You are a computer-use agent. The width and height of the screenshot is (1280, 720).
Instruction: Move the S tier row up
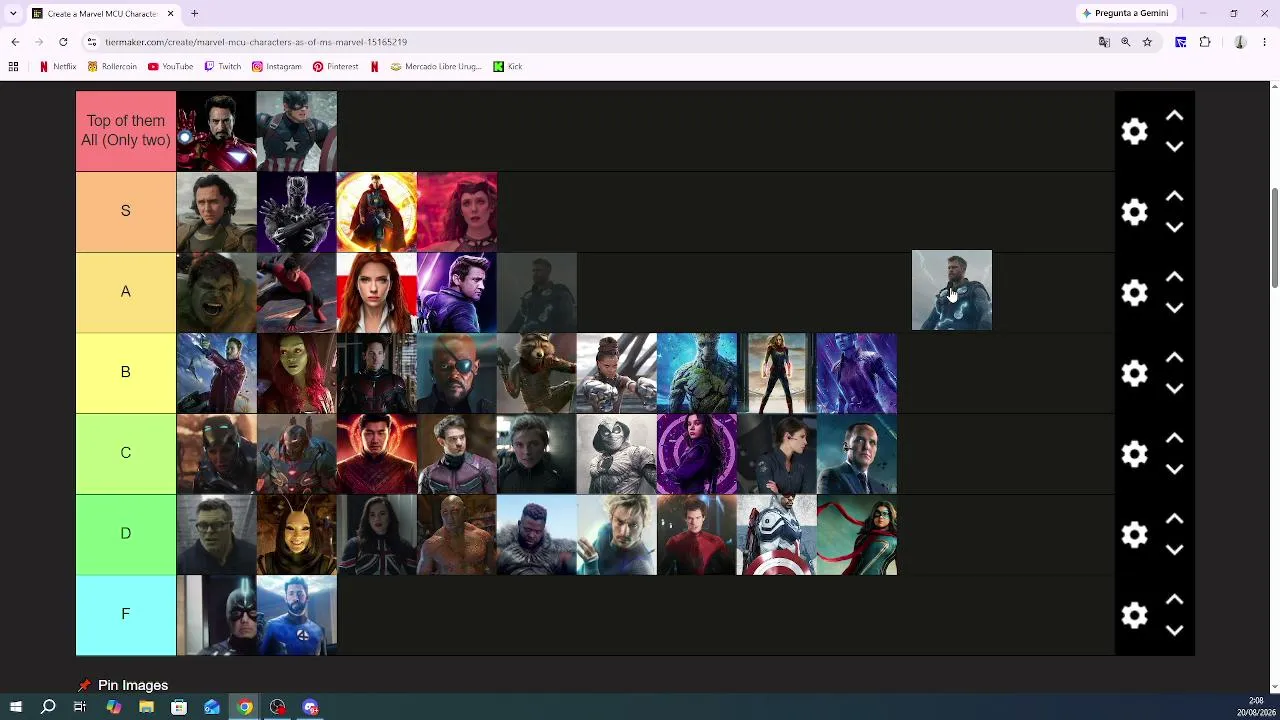[1175, 197]
